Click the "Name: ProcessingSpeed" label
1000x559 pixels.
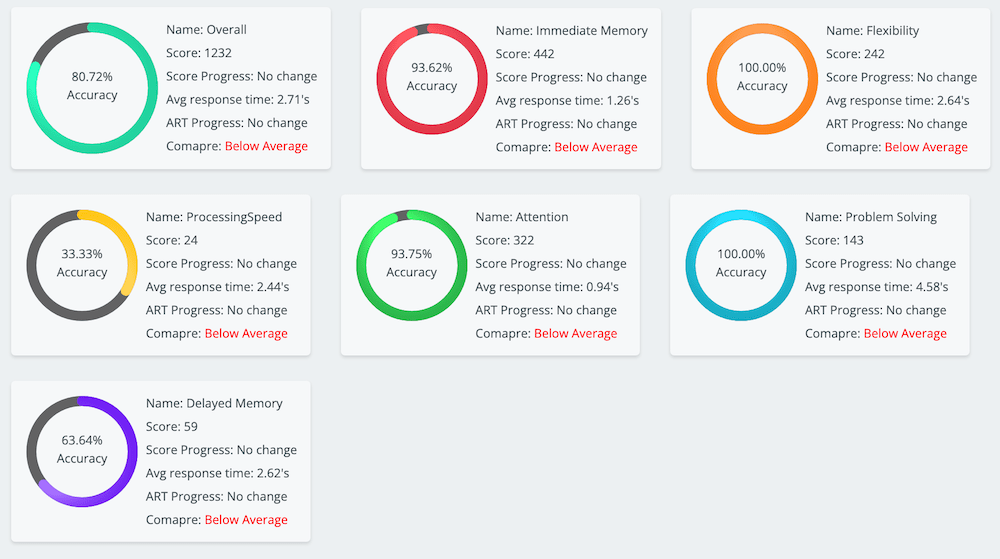[214, 217]
